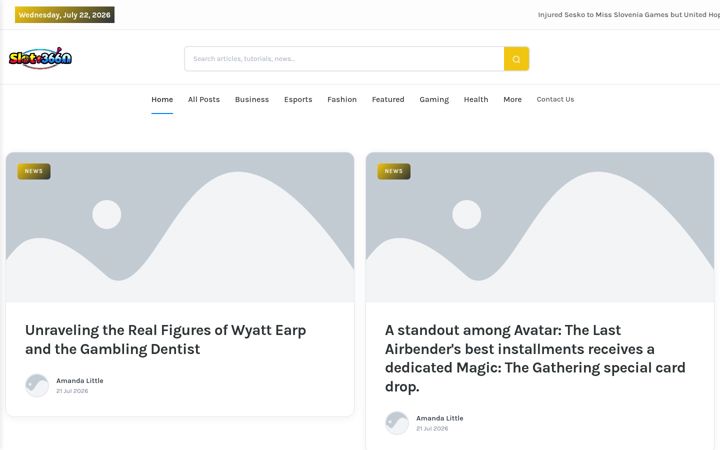Select Gaming in the navigation bar
The image size is (720, 450).
click(x=434, y=99)
